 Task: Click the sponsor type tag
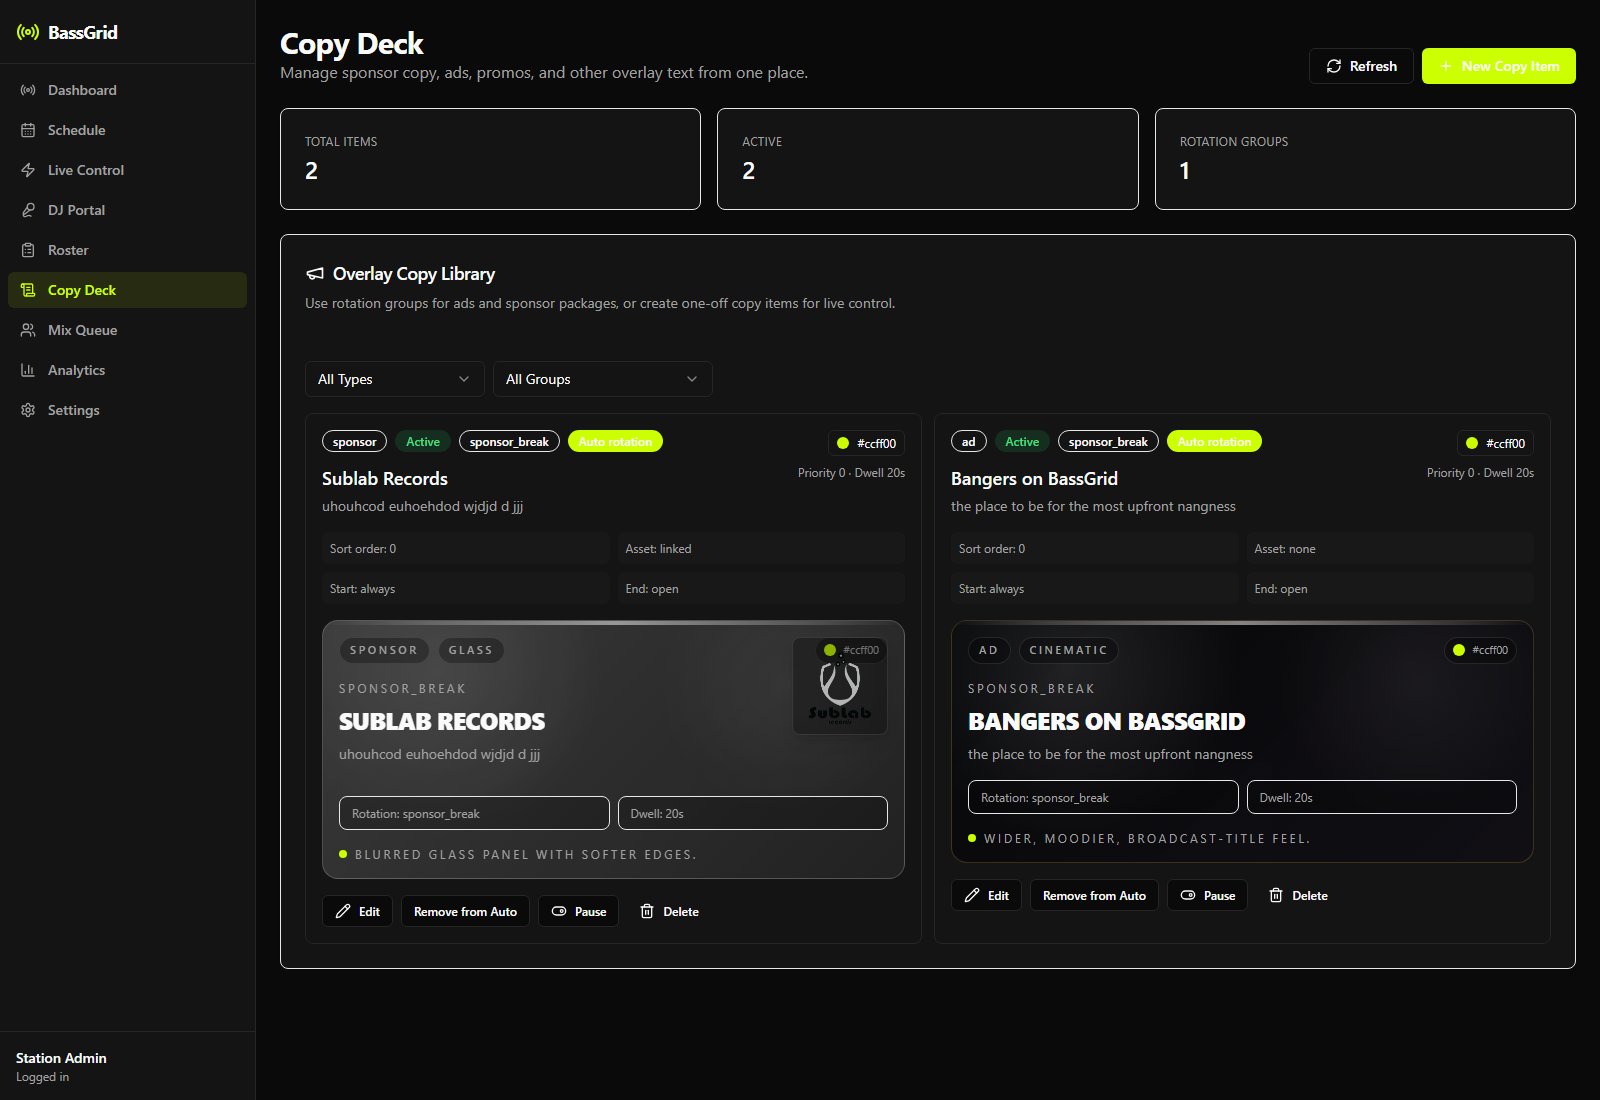tap(354, 441)
